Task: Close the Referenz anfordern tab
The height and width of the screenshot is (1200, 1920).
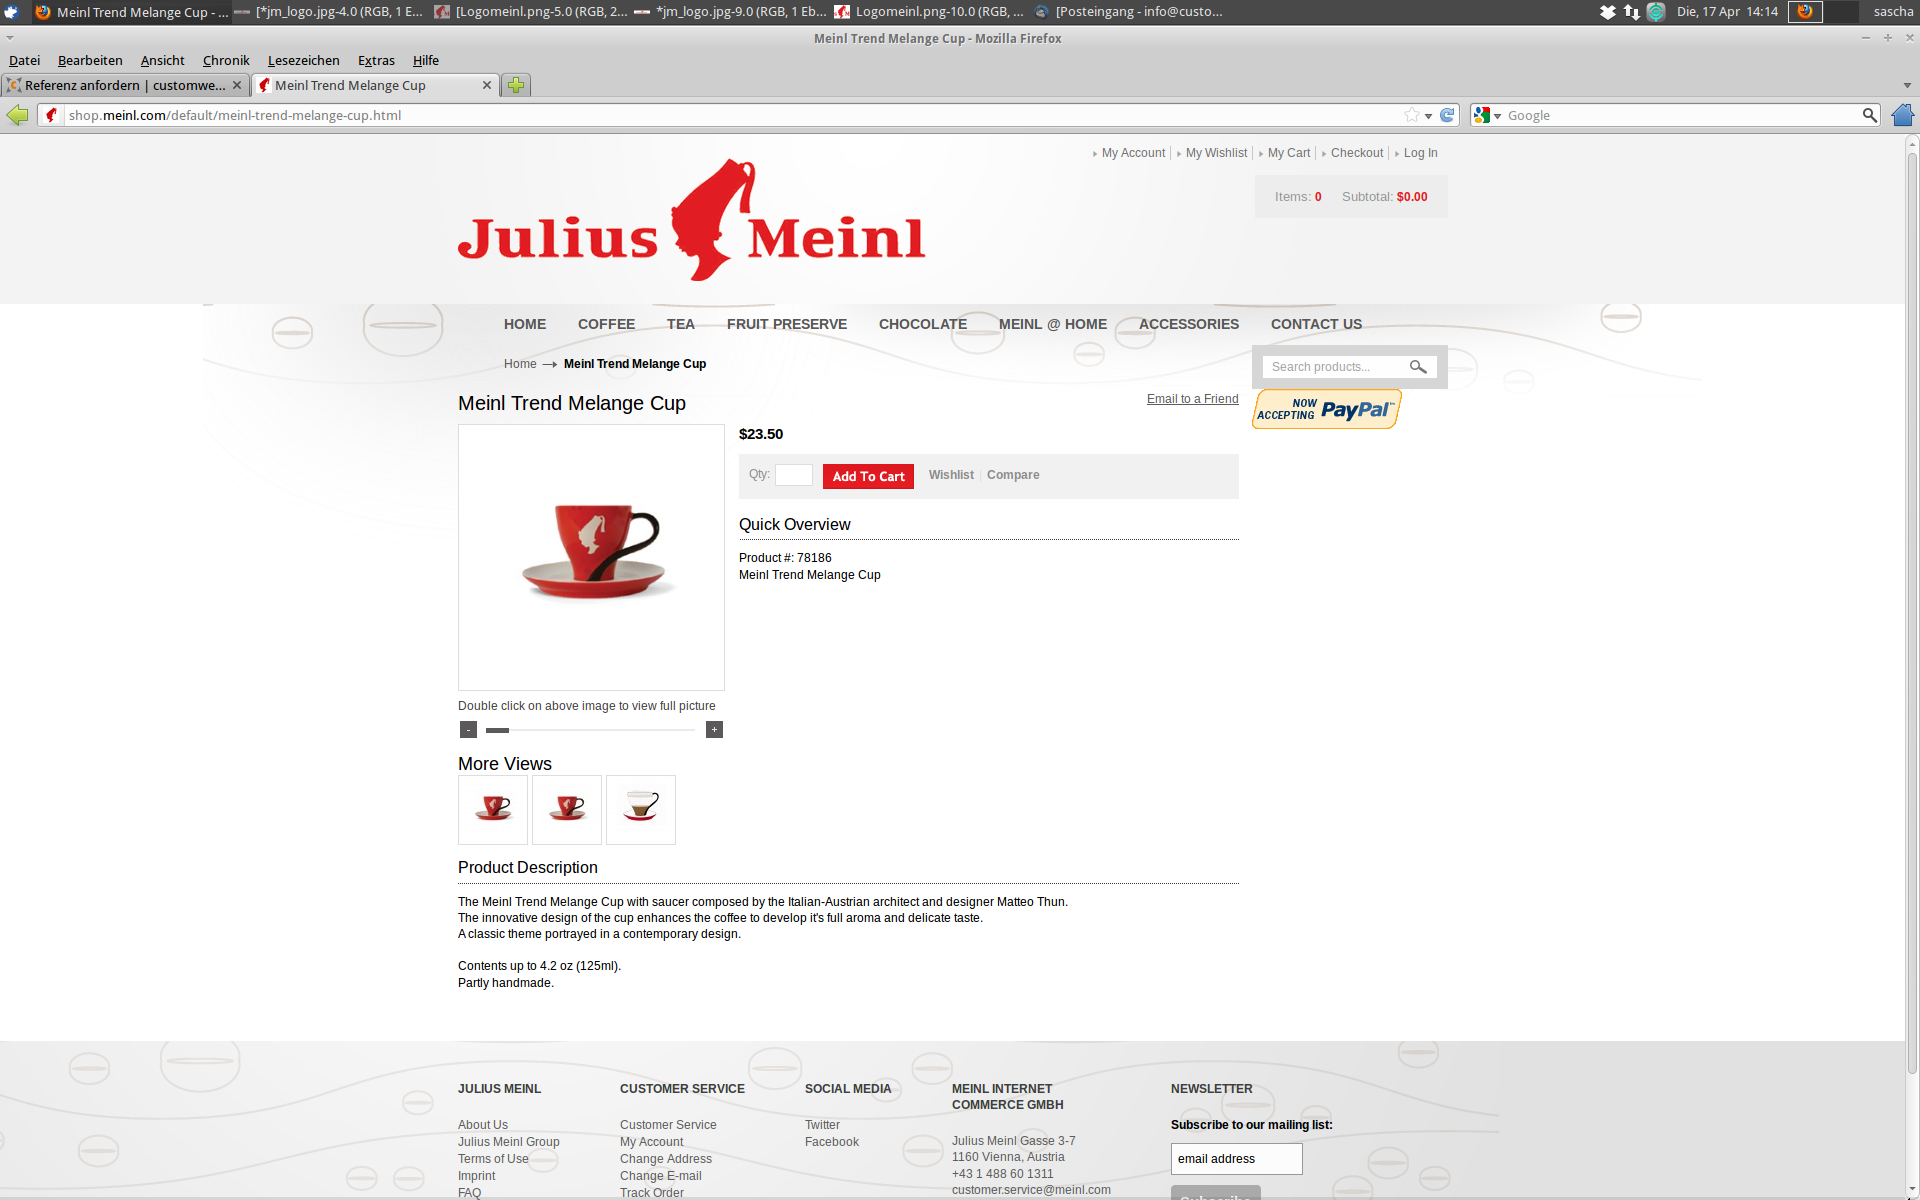Action: tap(237, 85)
